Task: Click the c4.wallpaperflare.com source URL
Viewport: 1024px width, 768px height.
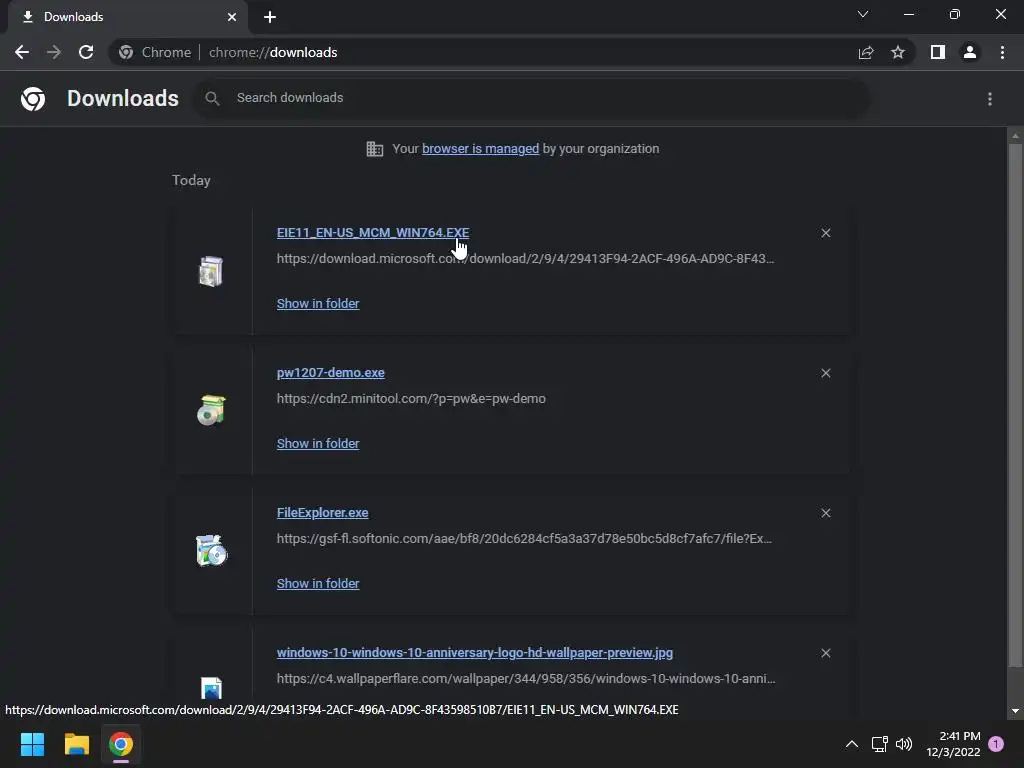Action: click(x=526, y=679)
